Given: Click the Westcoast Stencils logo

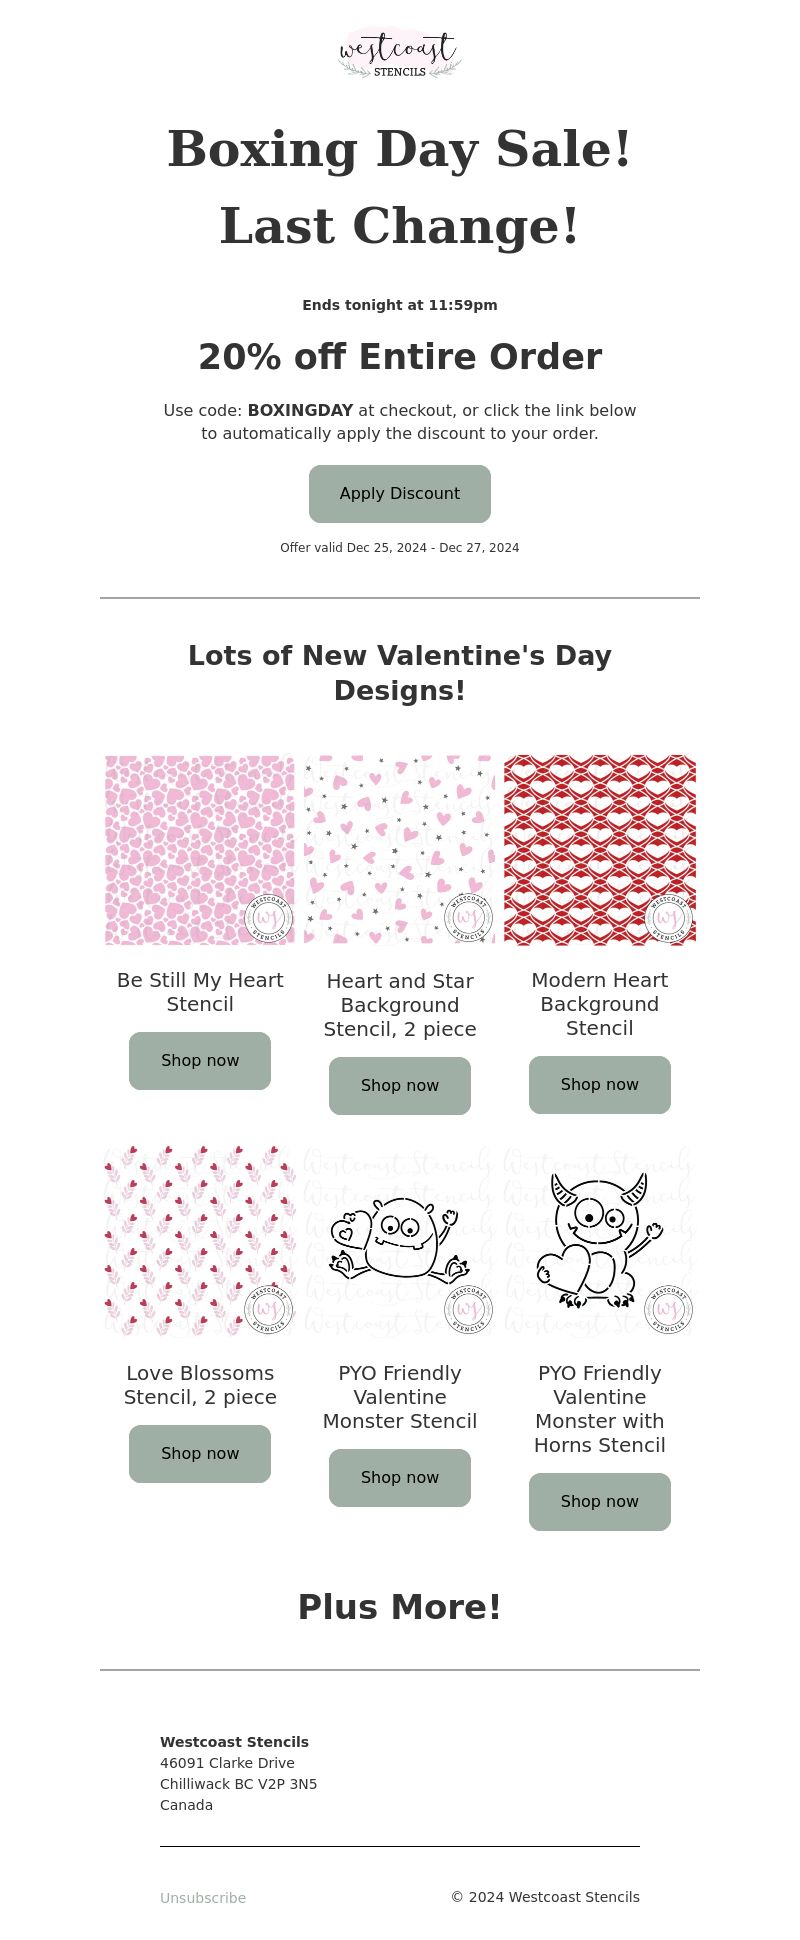Looking at the screenshot, I should (x=400, y=52).
